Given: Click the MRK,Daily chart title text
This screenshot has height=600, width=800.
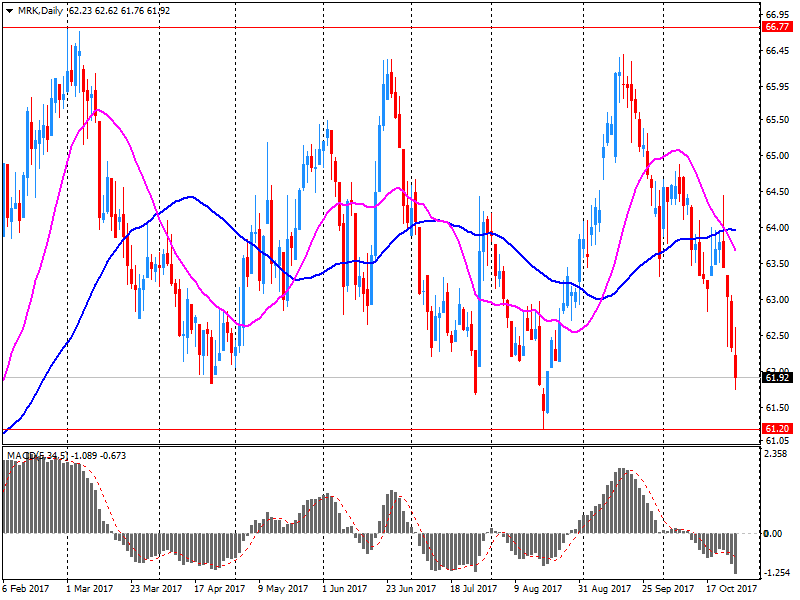Looking at the screenshot, I should coord(40,11).
